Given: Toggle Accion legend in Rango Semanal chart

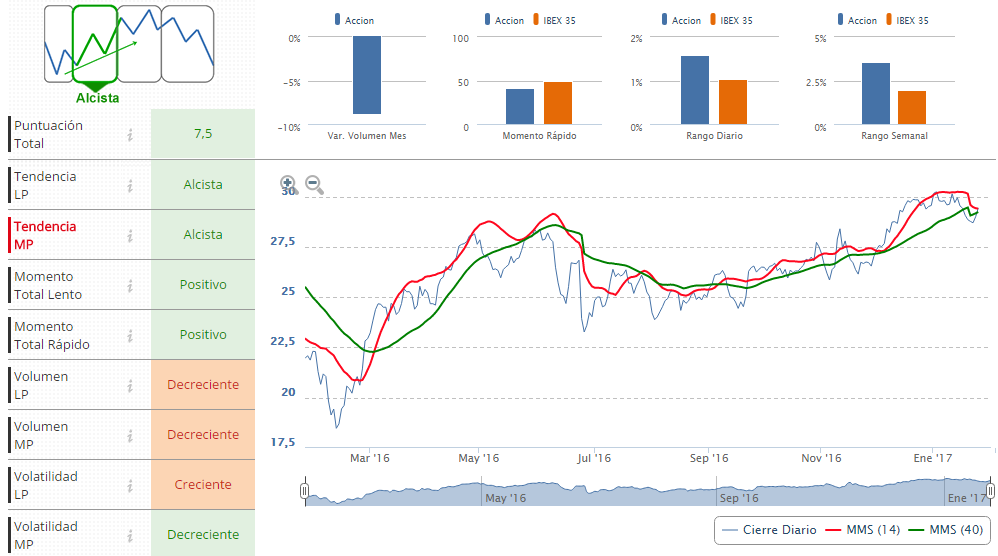Looking at the screenshot, I should pyautogui.click(x=858, y=20).
